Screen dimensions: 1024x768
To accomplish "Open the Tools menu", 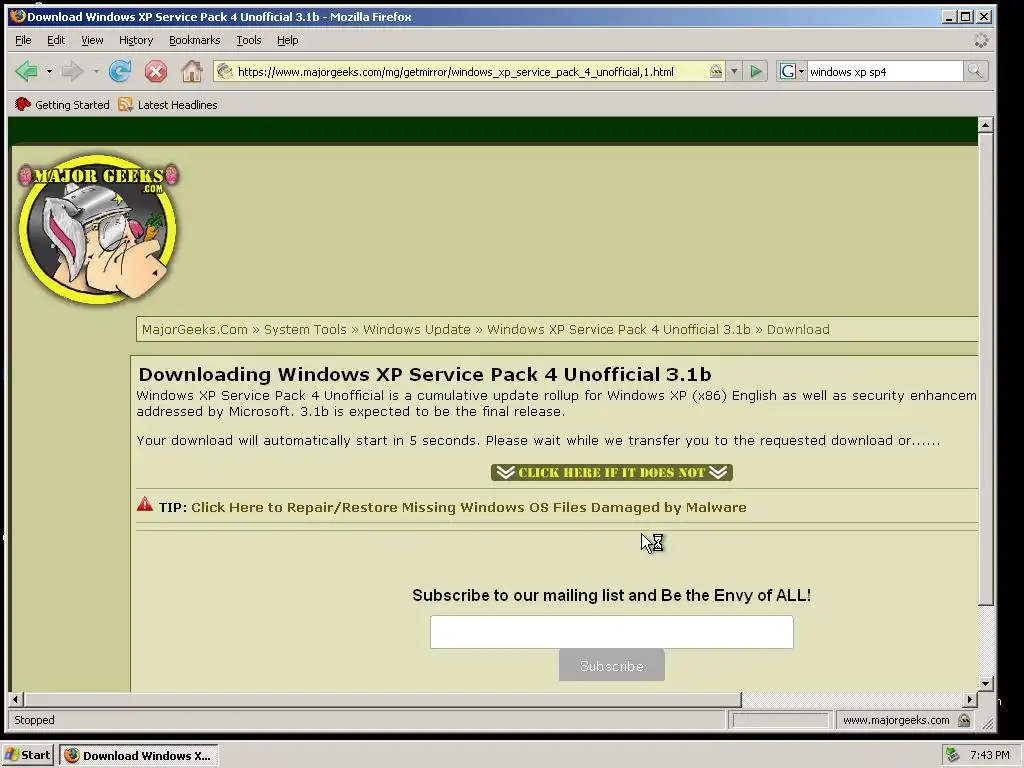I will pyautogui.click(x=248, y=40).
